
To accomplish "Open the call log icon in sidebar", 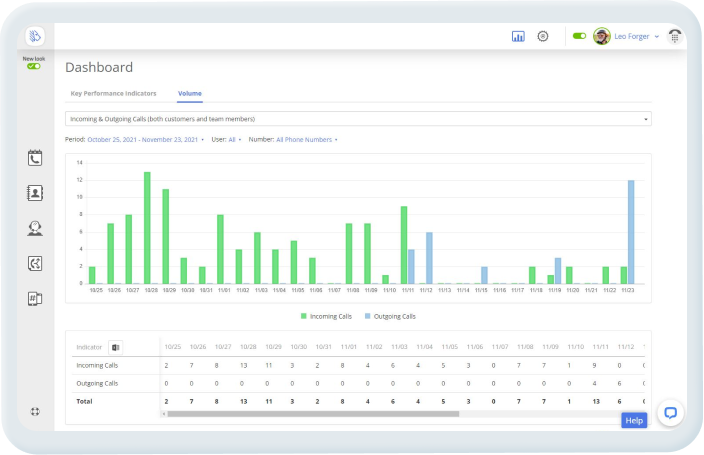I will (x=35, y=157).
